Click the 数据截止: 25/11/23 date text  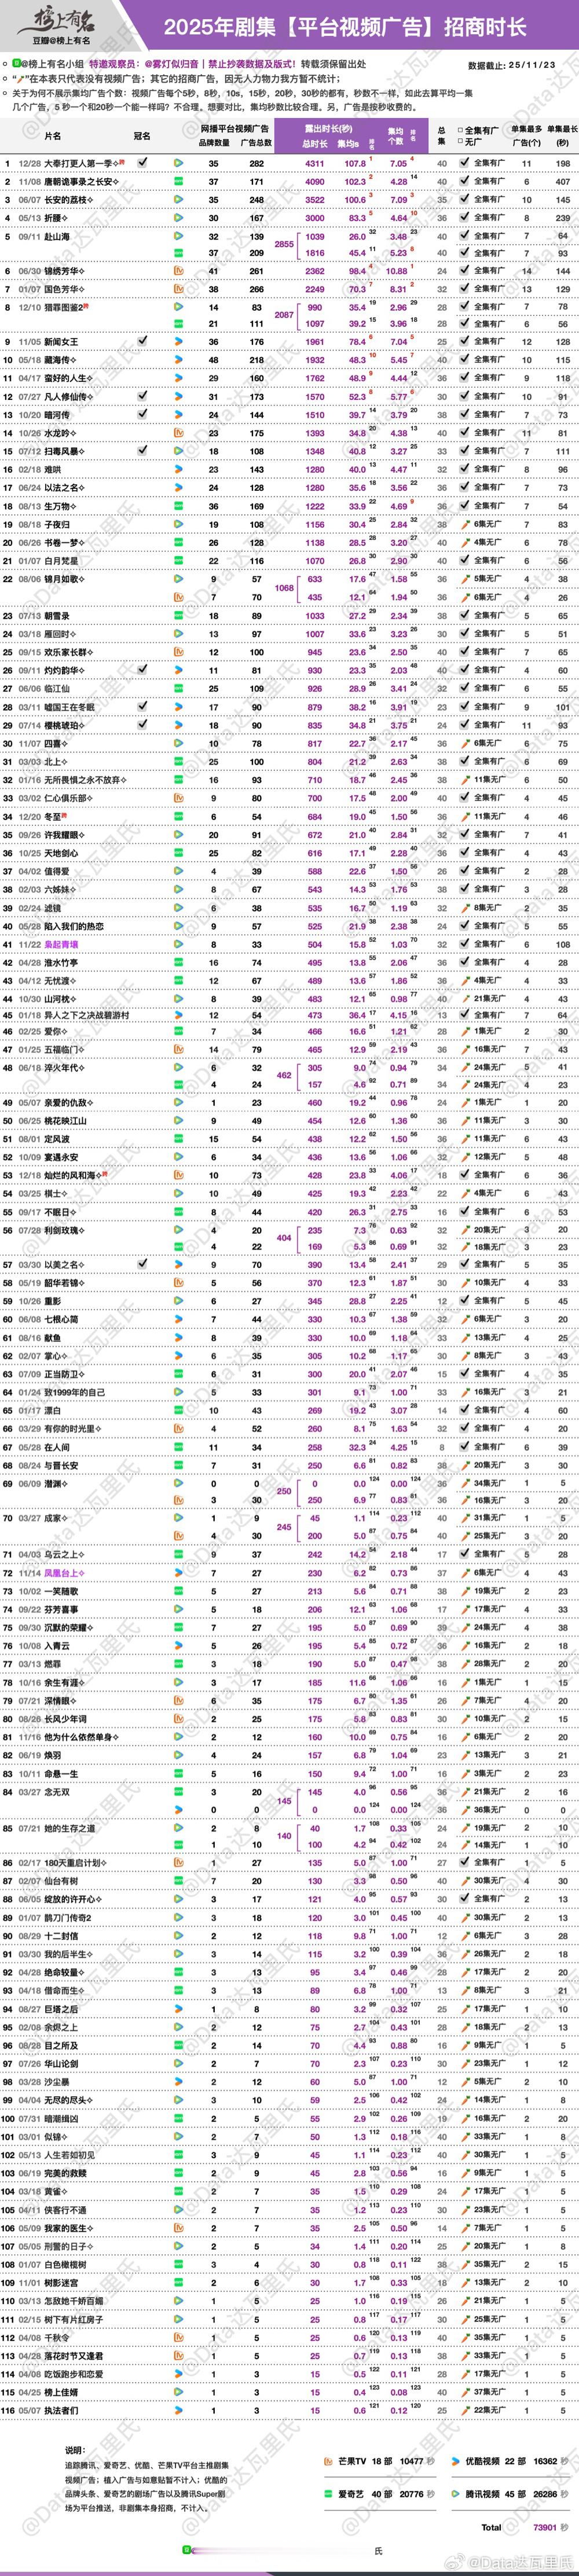click(511, 65)
